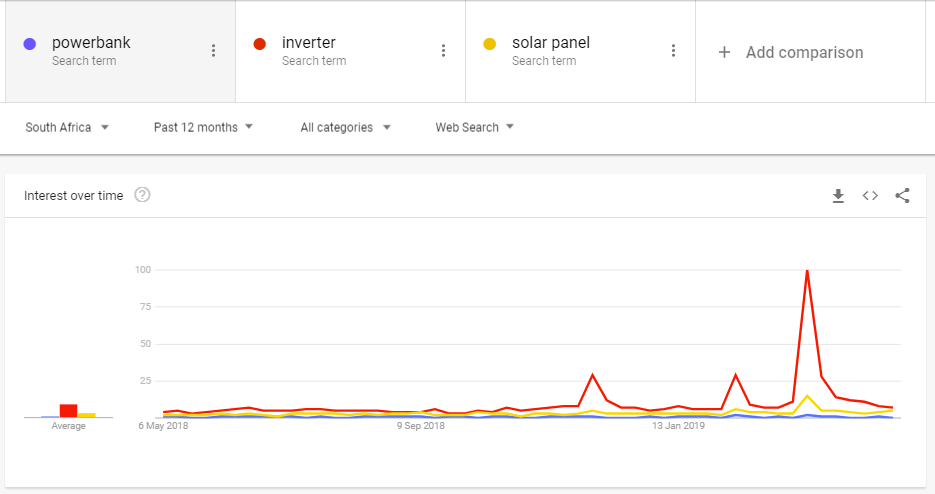This screenshot has width=935, height=494.
Task: Open more options for powerbank term
Action: [213, 51]
